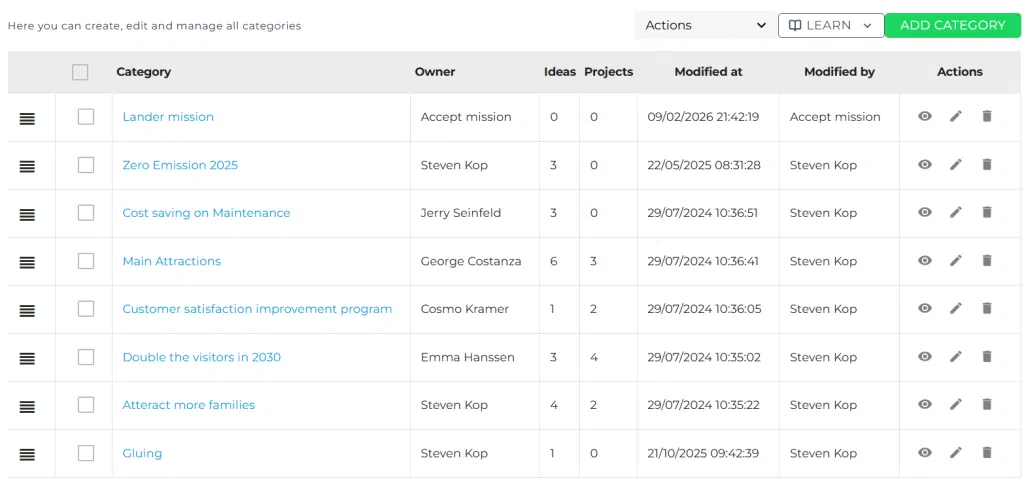View the Atteract more families category eye icon
Screen dimensions: 1024x490
point(924,404)
